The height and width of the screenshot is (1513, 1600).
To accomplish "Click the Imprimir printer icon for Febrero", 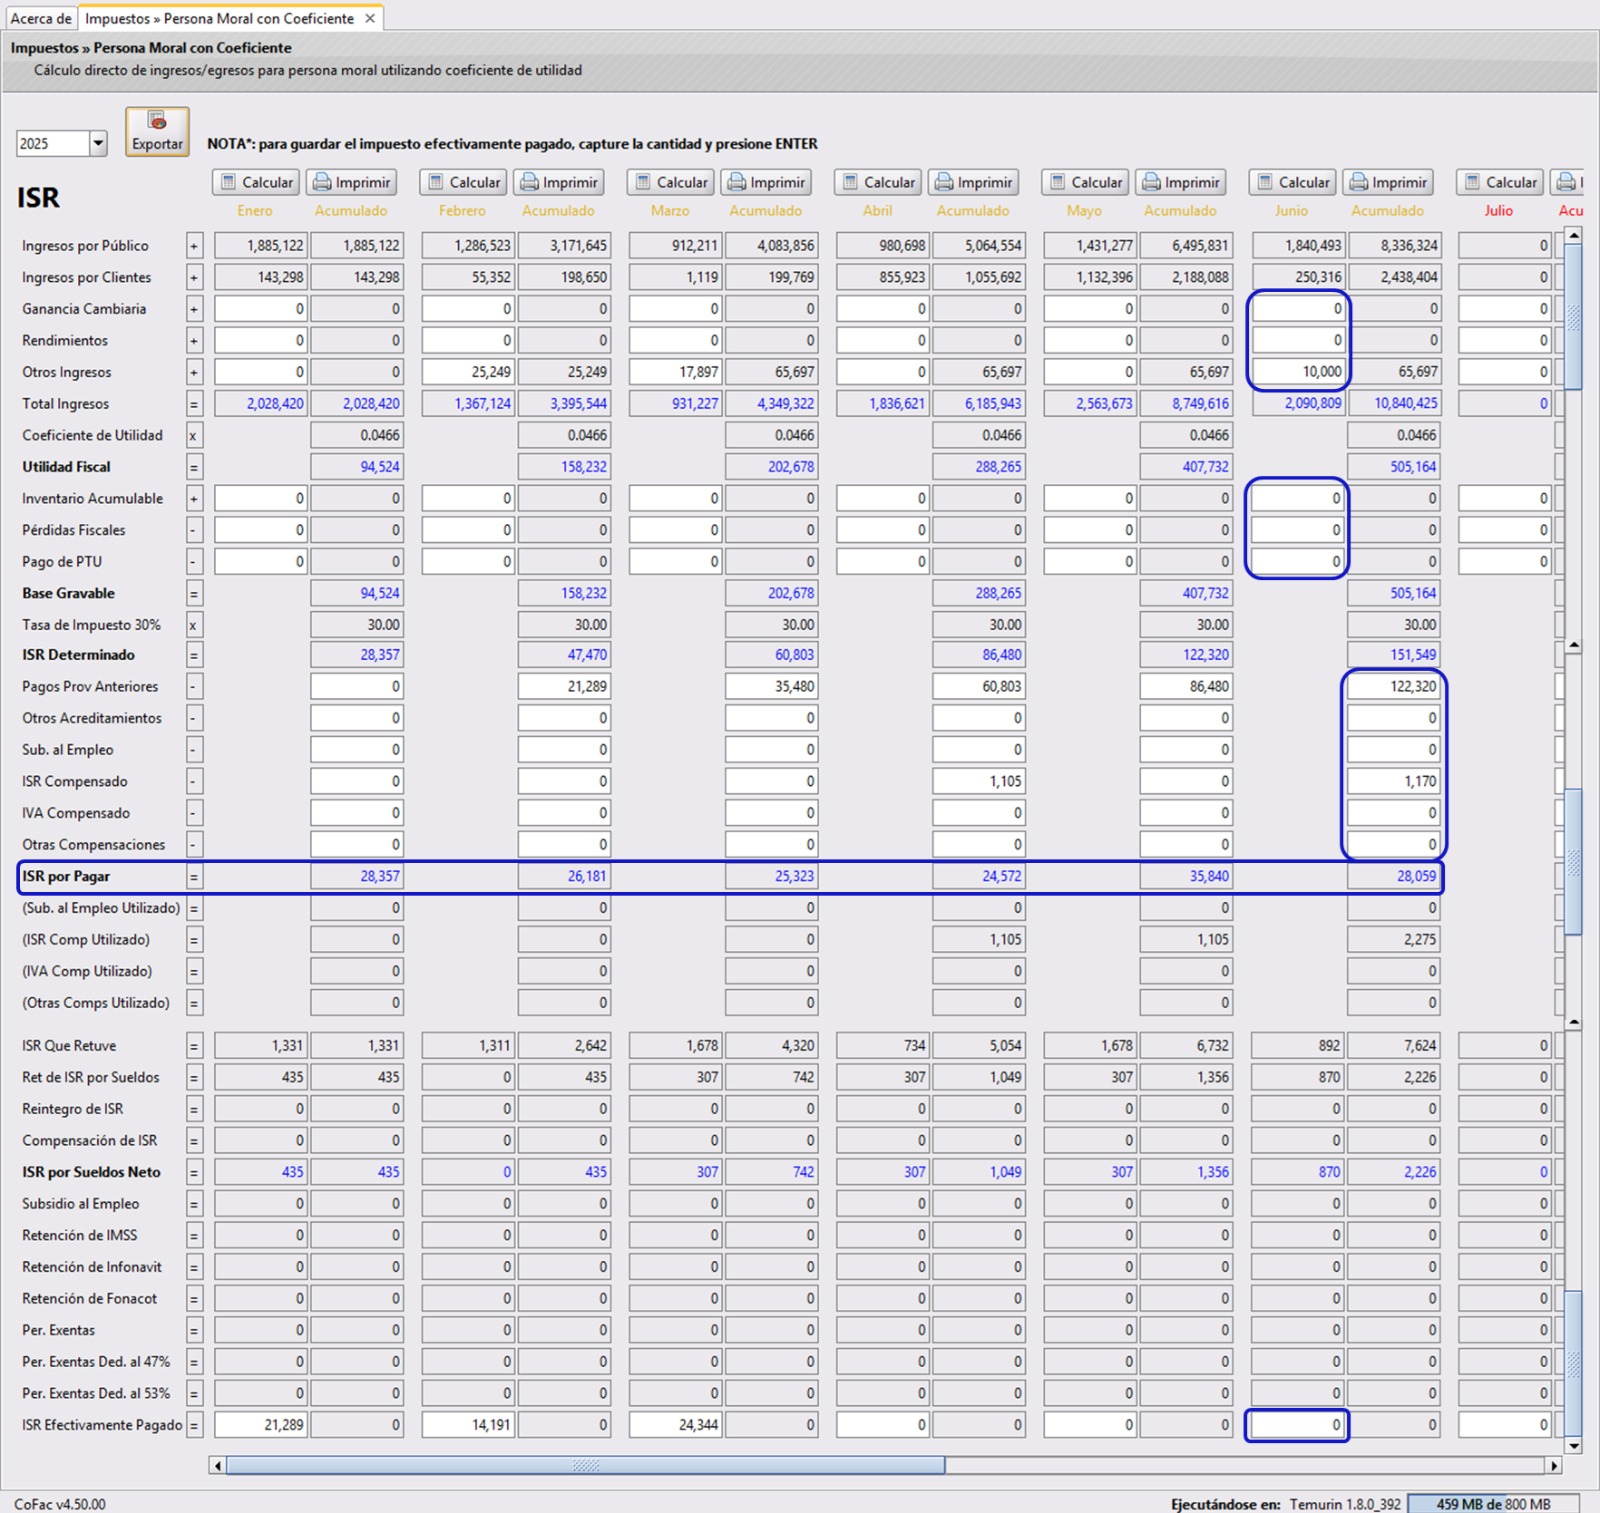I will tap(528, 182).
